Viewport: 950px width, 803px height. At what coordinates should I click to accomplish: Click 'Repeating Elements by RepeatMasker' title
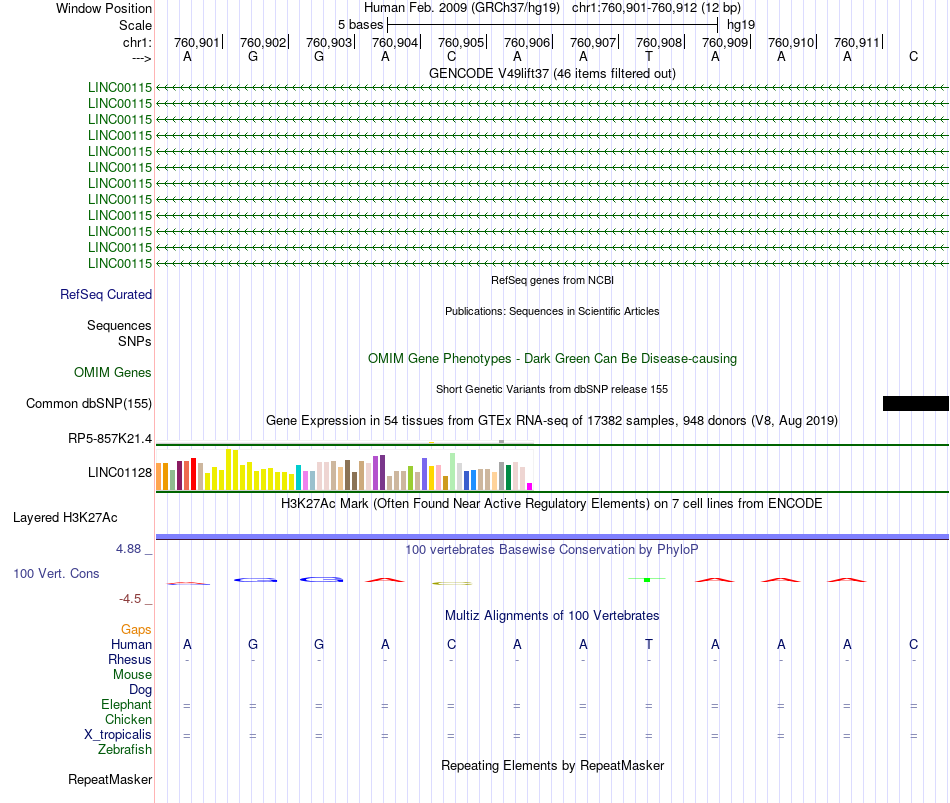[552, 765]
